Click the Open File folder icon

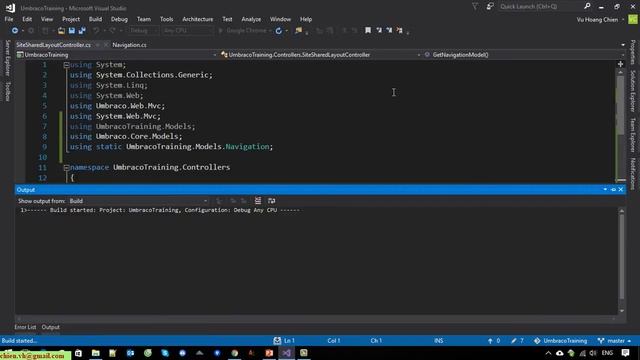click(61, 31)
